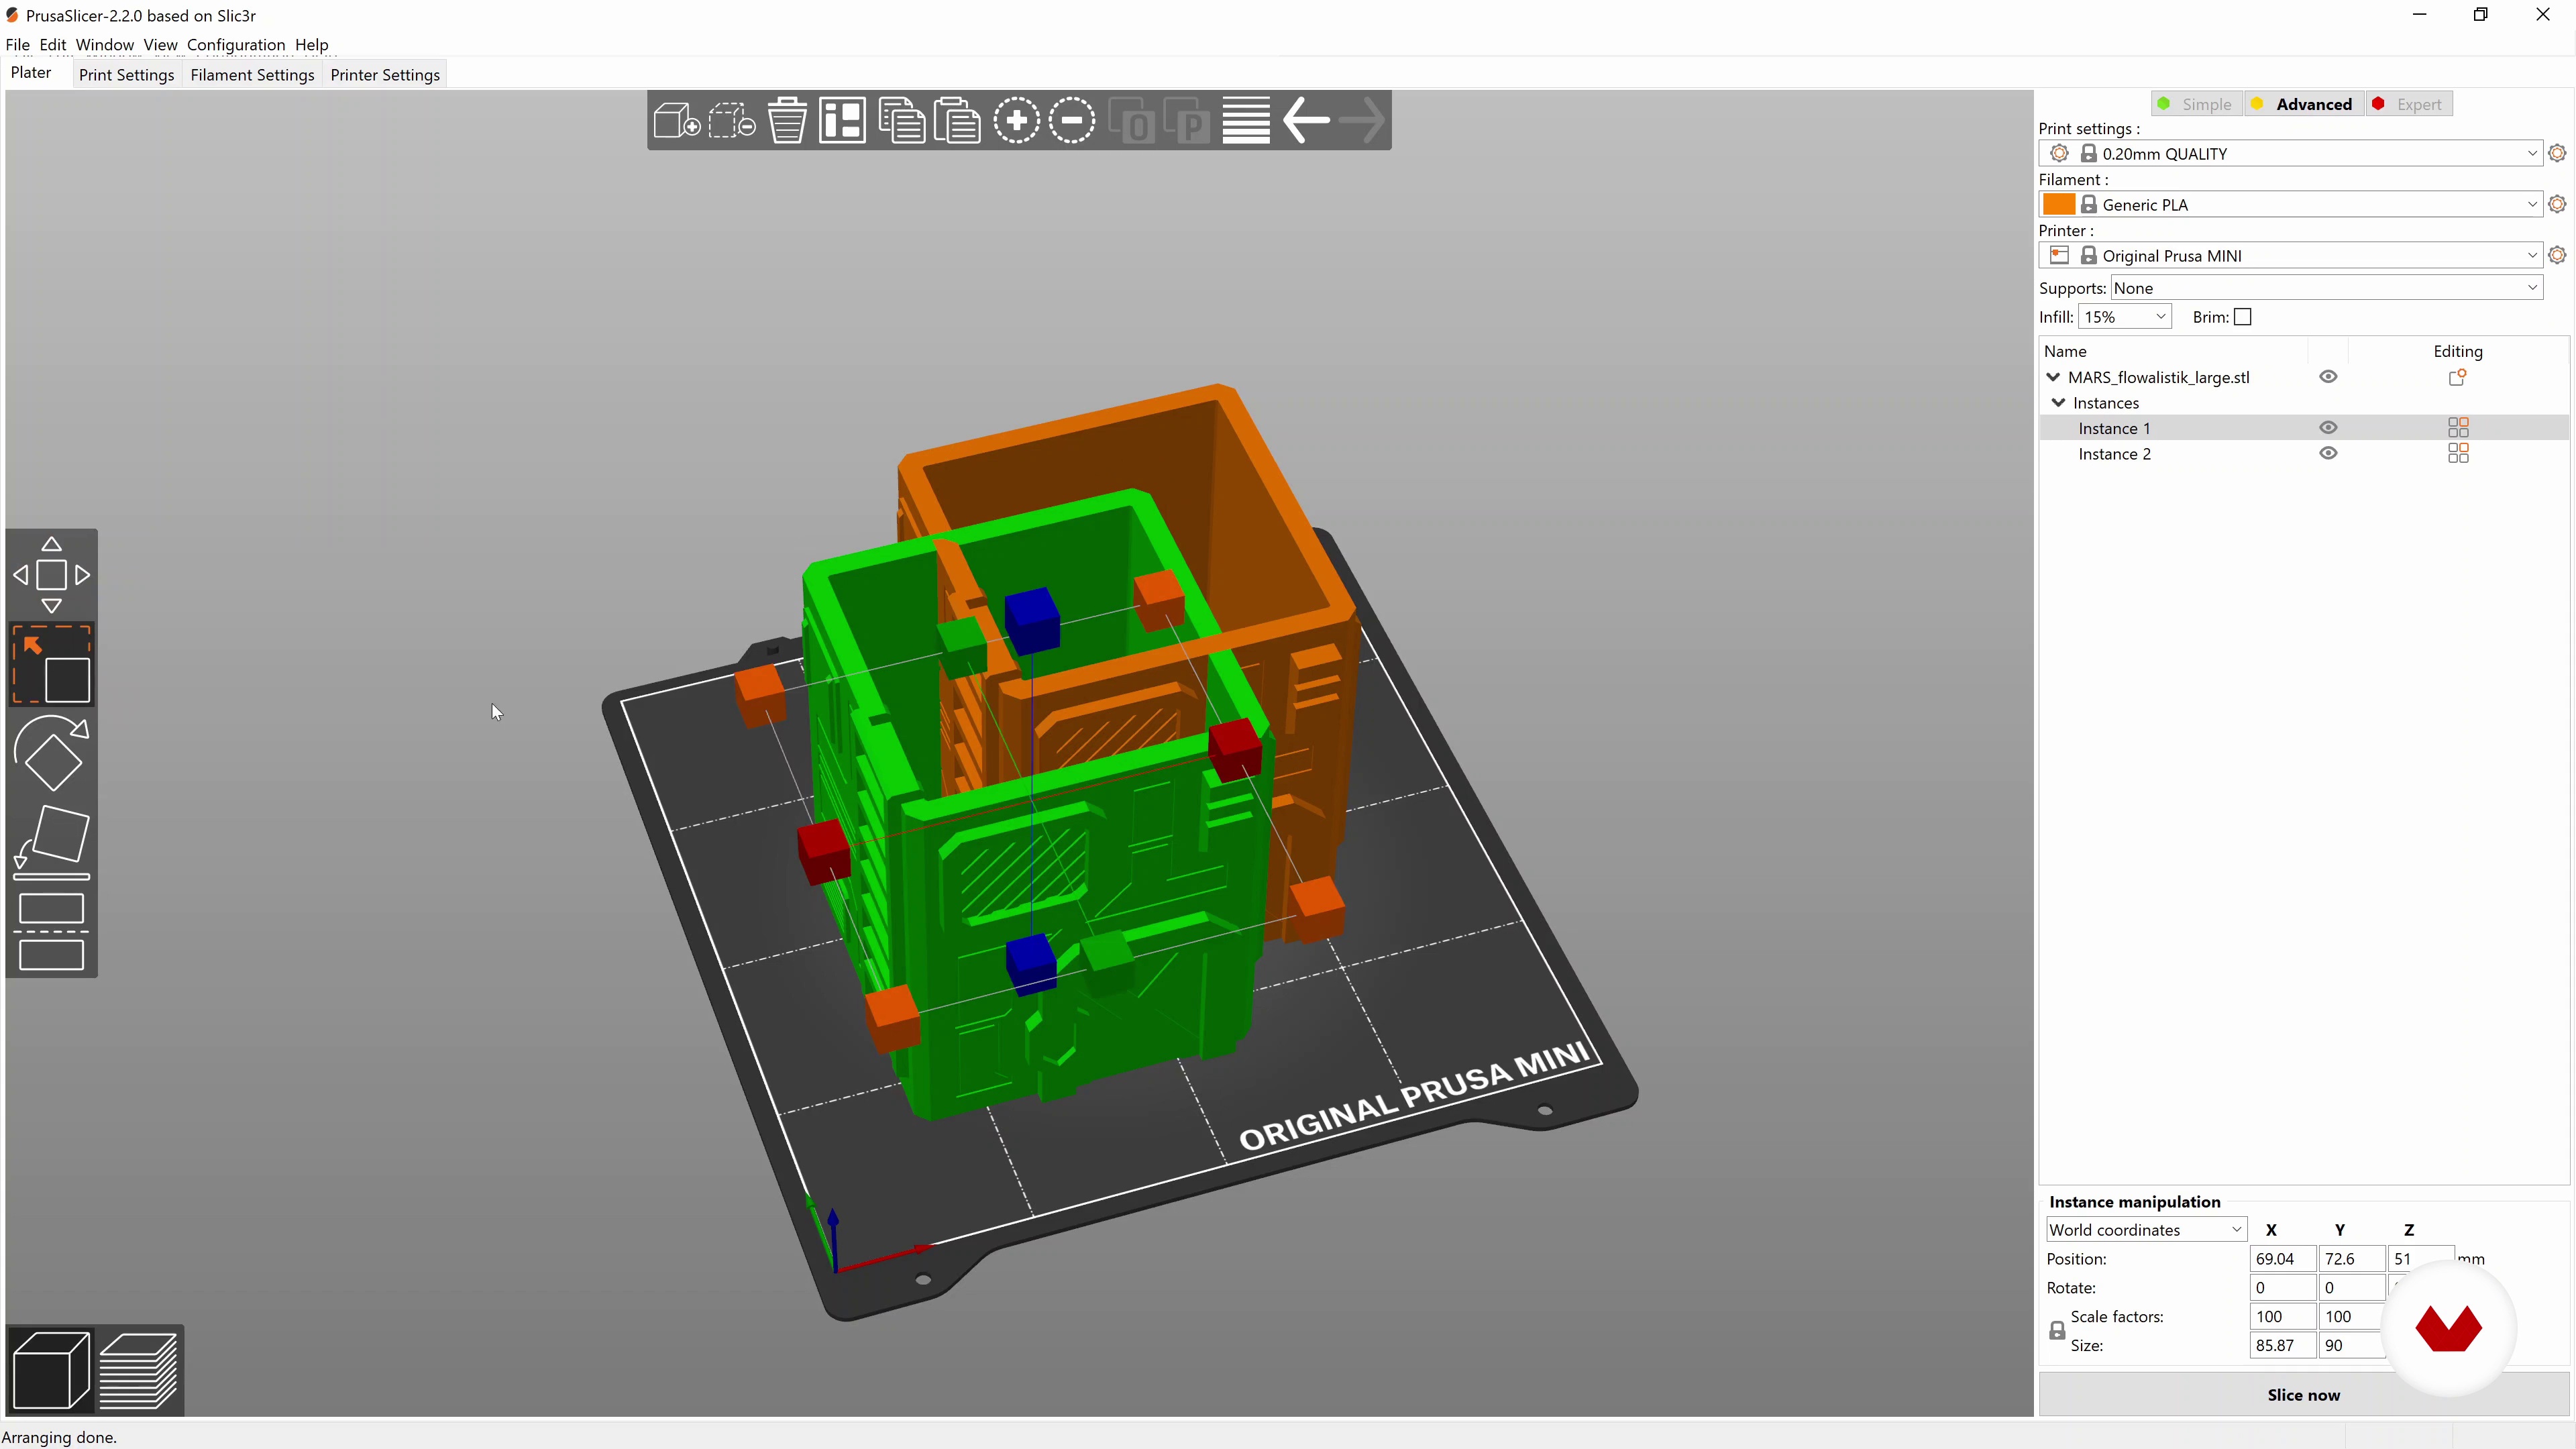This screenshot has height=1449, width=2576.
Task: Open the Supports dropdown
Action: coord(2326,288)
